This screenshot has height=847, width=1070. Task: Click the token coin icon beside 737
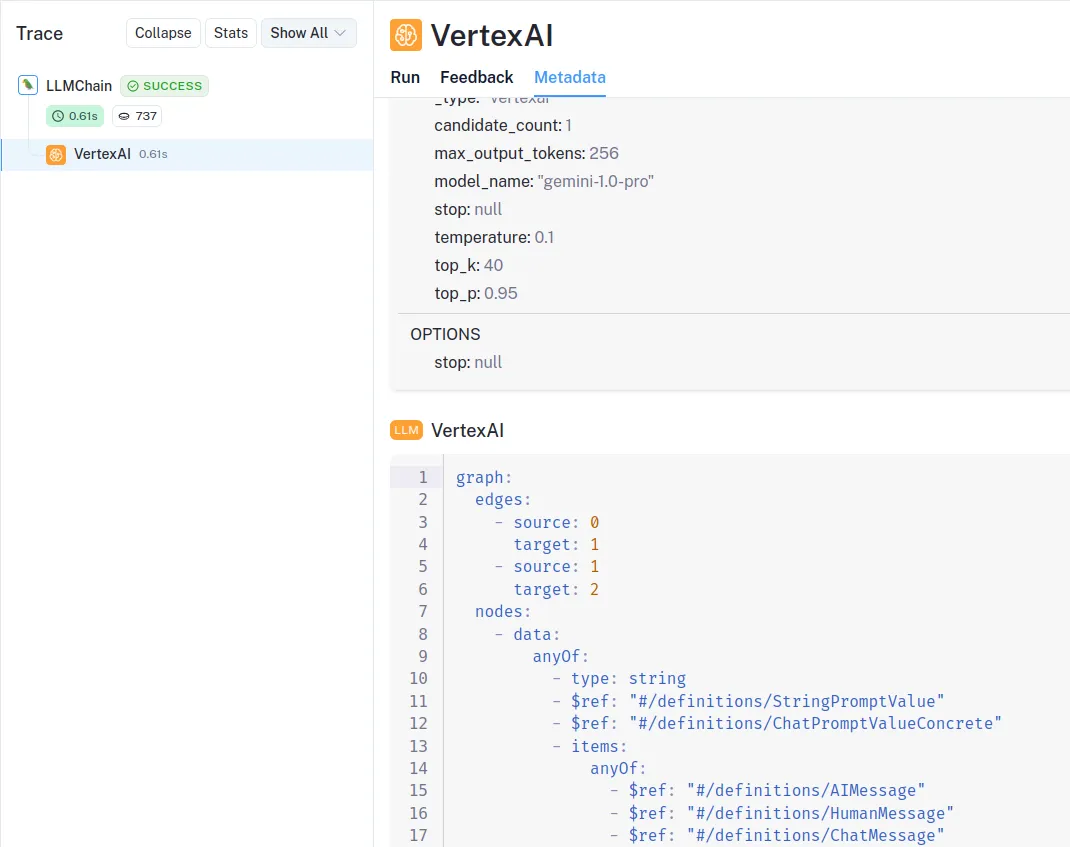point(124,116)
